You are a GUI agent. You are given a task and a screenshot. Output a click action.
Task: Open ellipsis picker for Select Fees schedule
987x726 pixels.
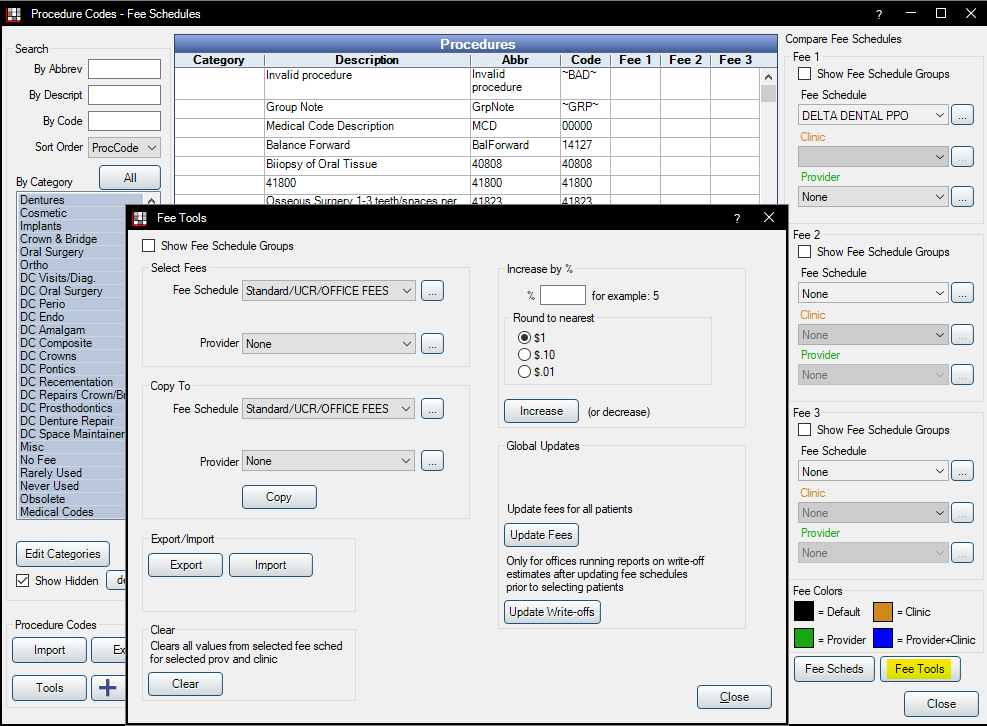pyautogui.click(x=432, y=291)
